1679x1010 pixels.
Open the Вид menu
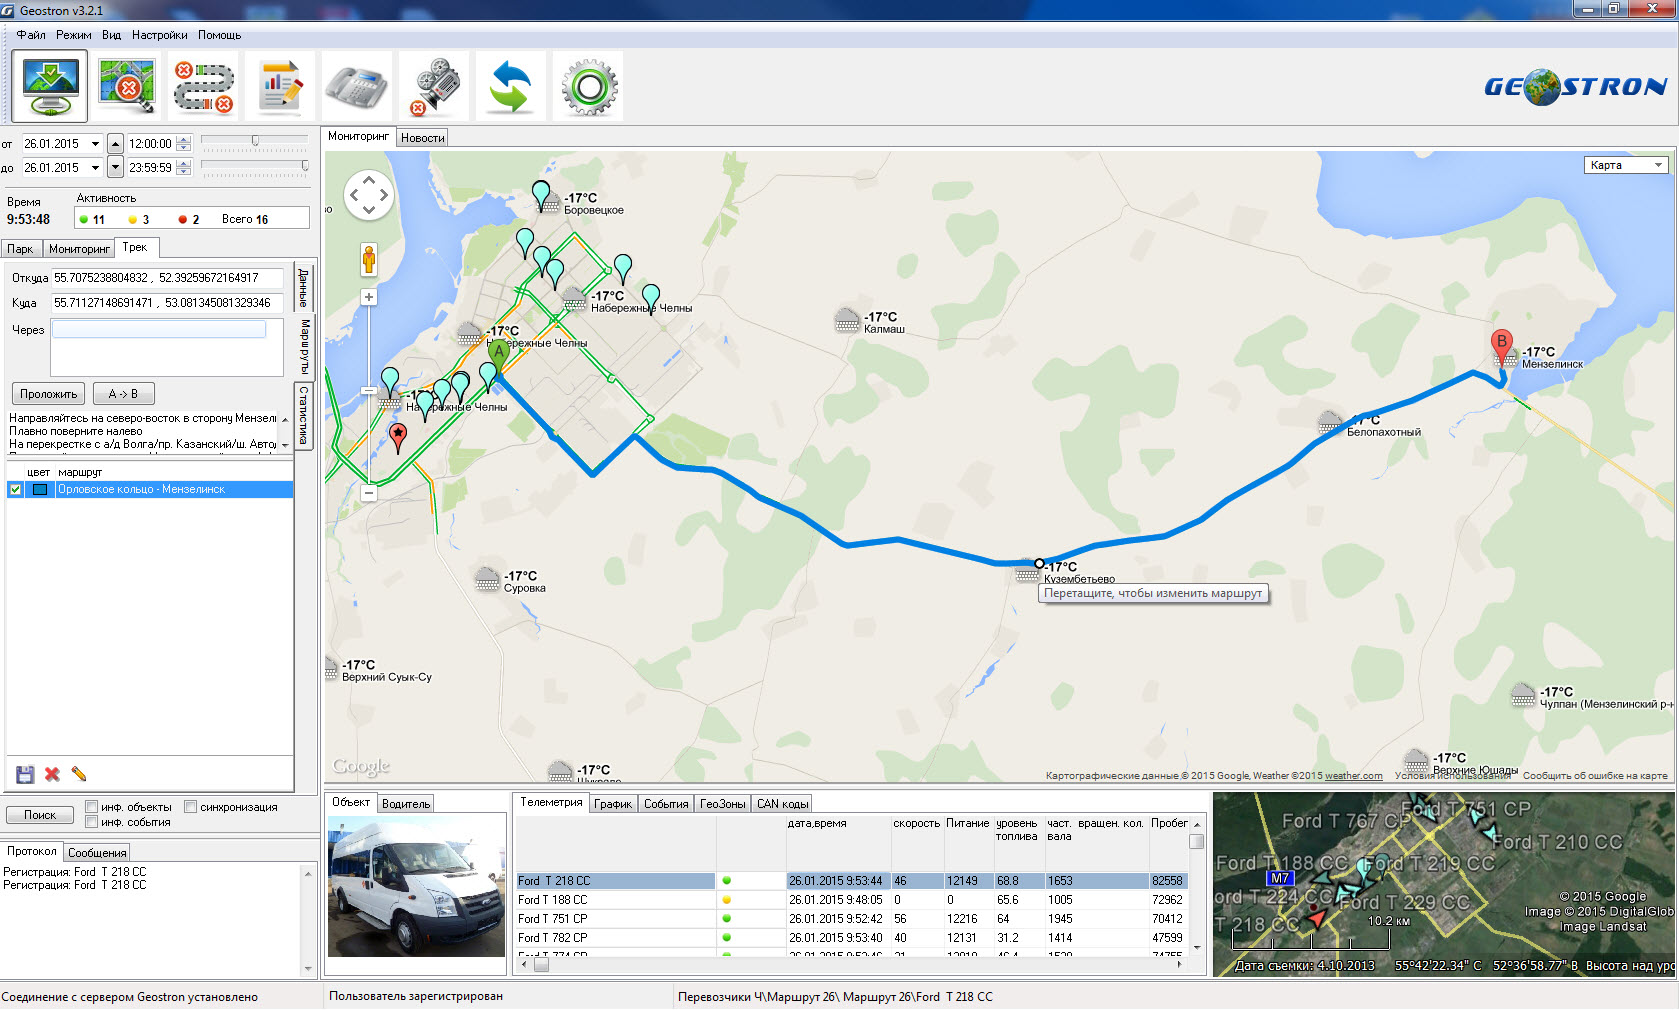pos(111,35)
